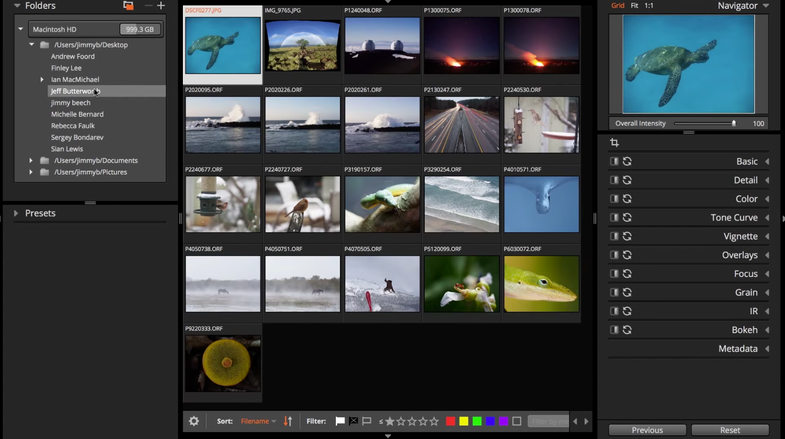
Task: Filter by white pick flag
Action: coord(340,422)
